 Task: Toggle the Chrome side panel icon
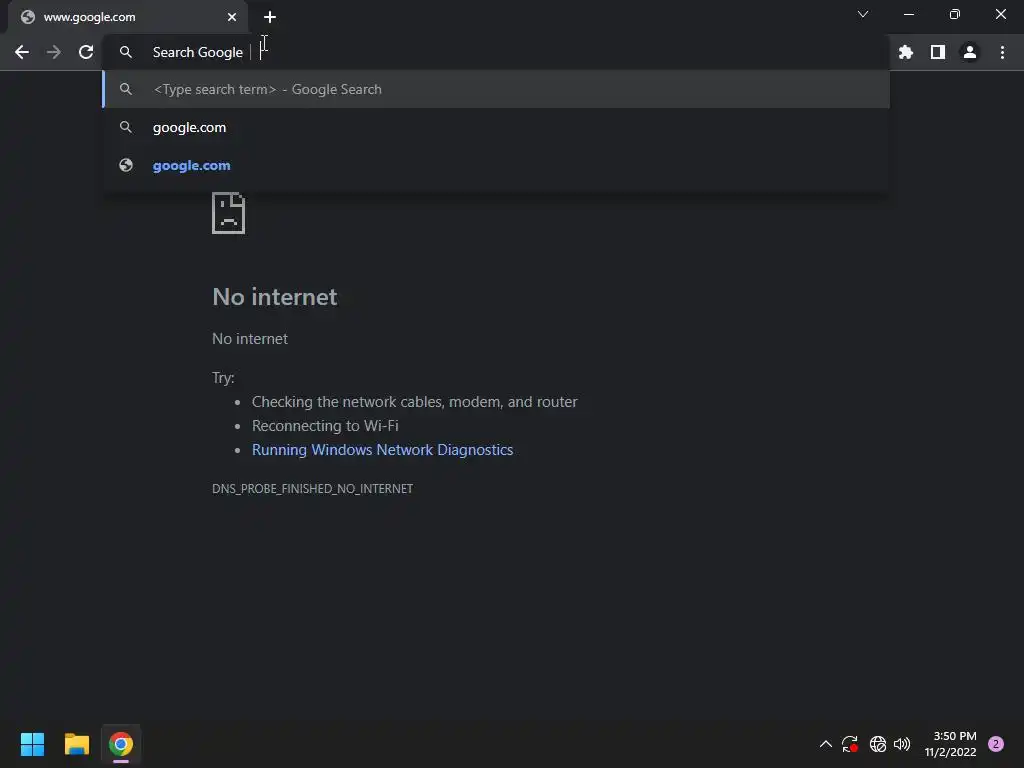coord(937,52)
